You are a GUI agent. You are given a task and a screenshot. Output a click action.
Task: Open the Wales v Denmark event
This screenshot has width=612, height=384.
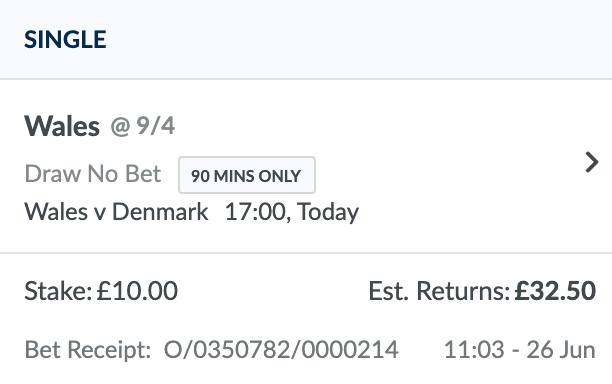point(116,212)
